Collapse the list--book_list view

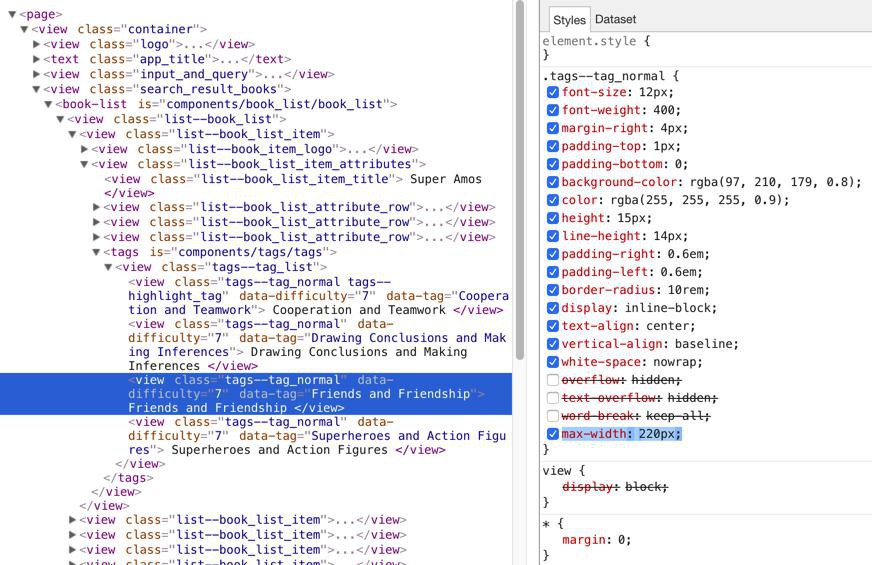click(61, 120)
